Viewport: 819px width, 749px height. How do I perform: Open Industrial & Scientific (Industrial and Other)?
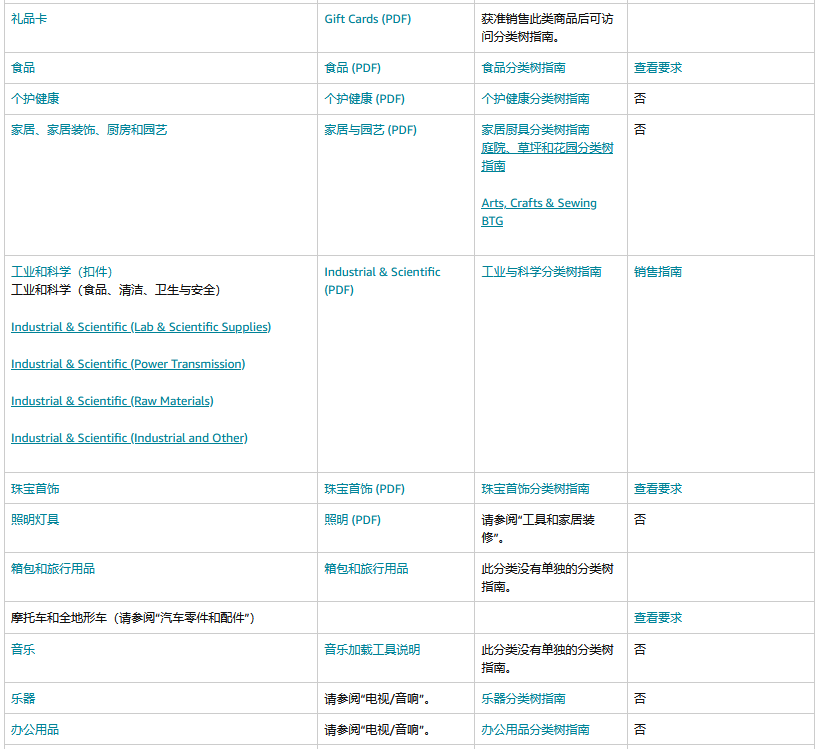[129, 438]
